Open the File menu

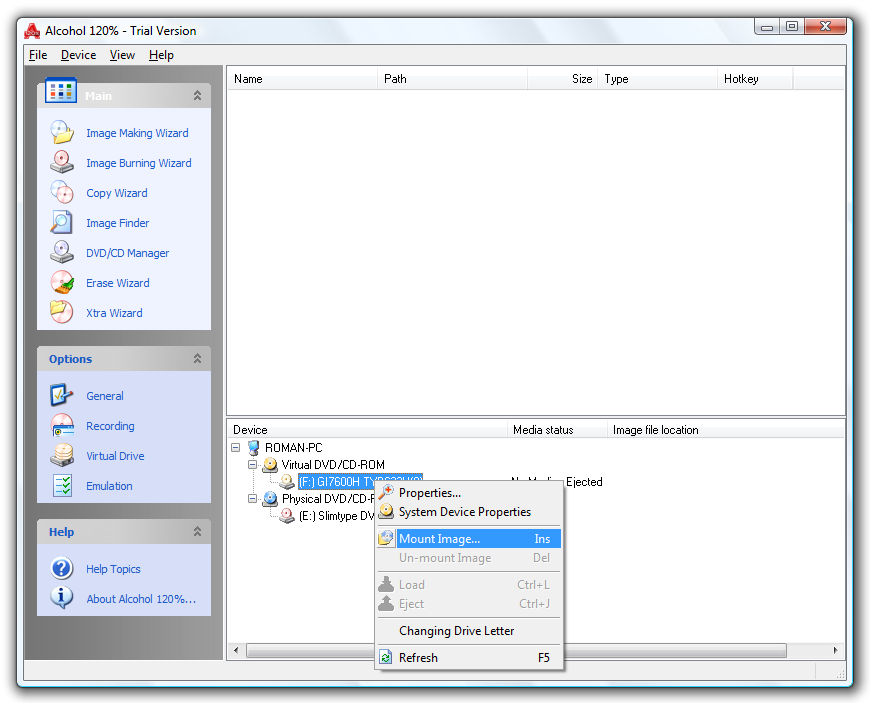(38, 55)
